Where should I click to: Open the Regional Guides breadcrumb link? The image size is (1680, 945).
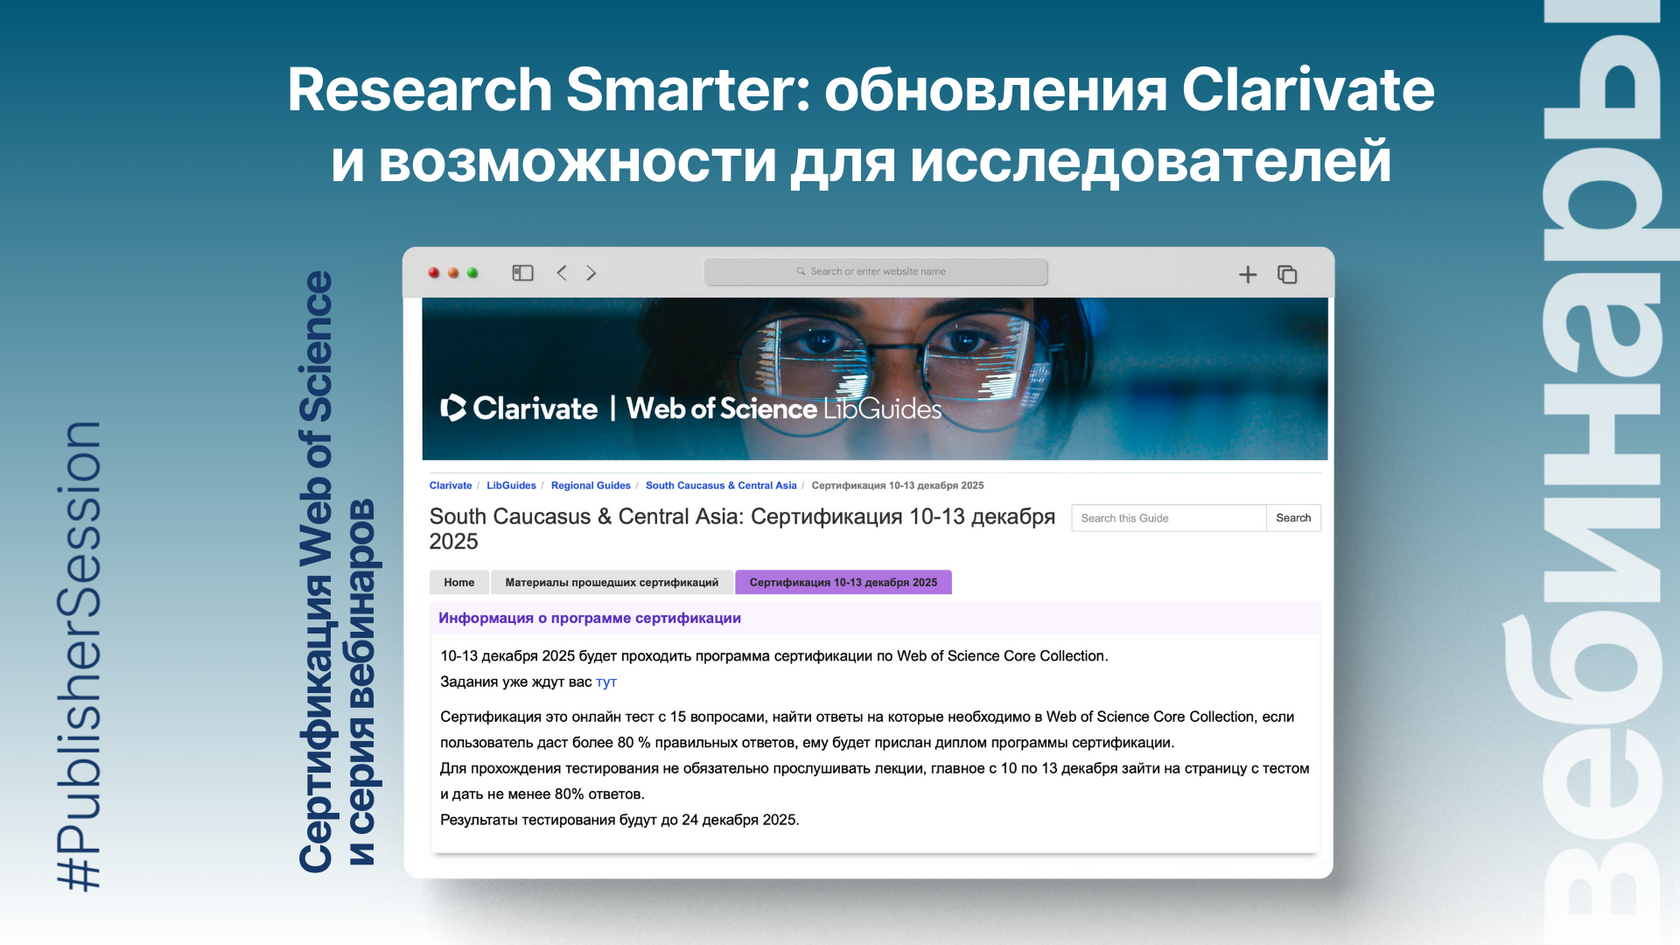pyautogui.click(x=591, y=486)
